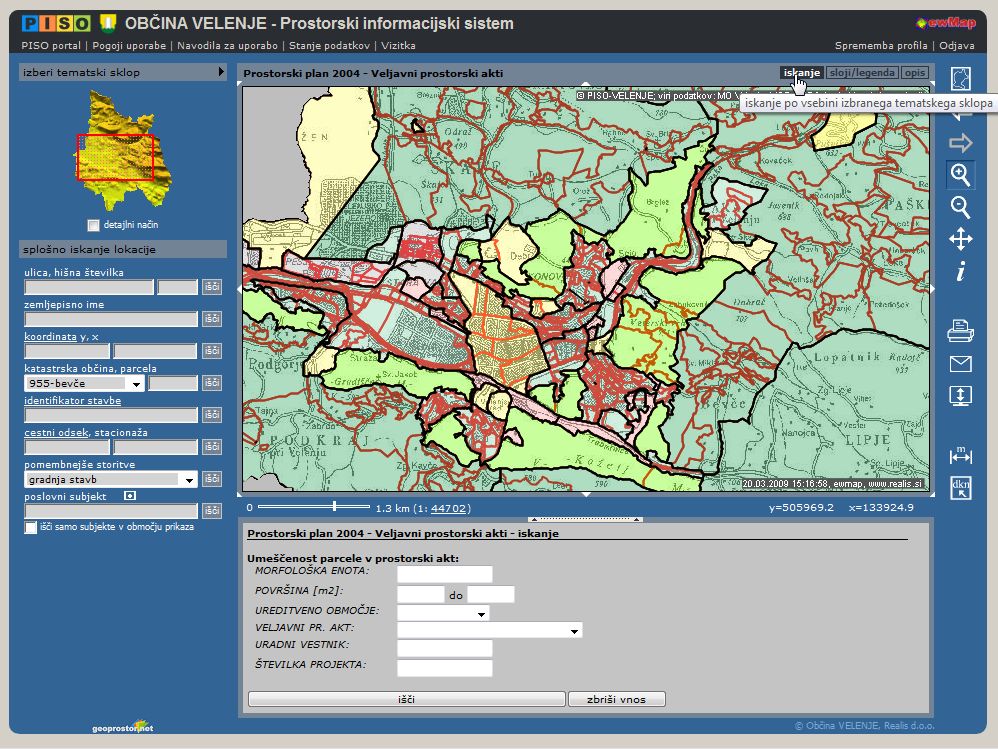Select the zoom out magnifier tool
This screenshot has width=998, height=749.
[x=960, y=207]
